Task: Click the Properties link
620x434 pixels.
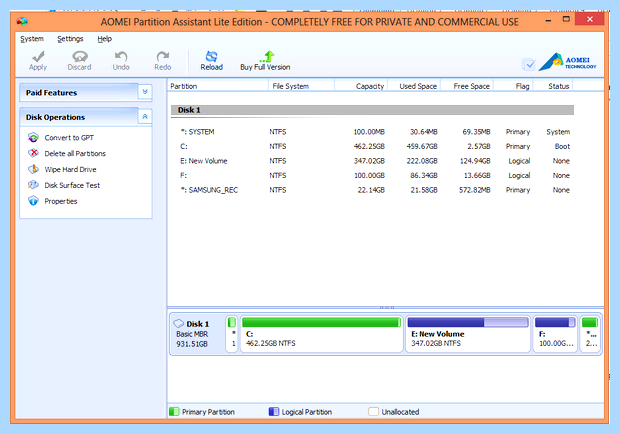Action: click(x=61, y=201)
